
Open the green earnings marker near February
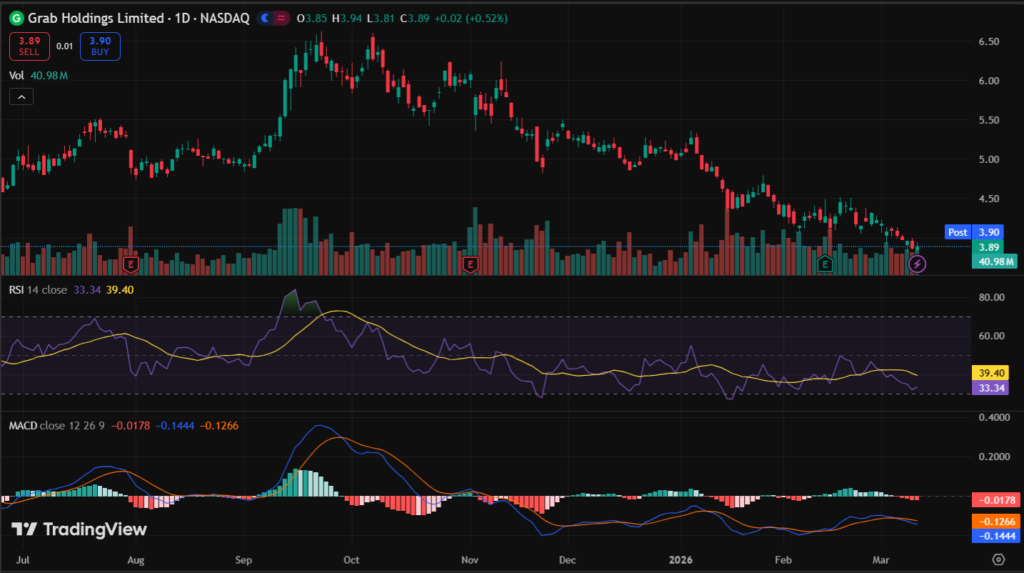pos(825,264)
